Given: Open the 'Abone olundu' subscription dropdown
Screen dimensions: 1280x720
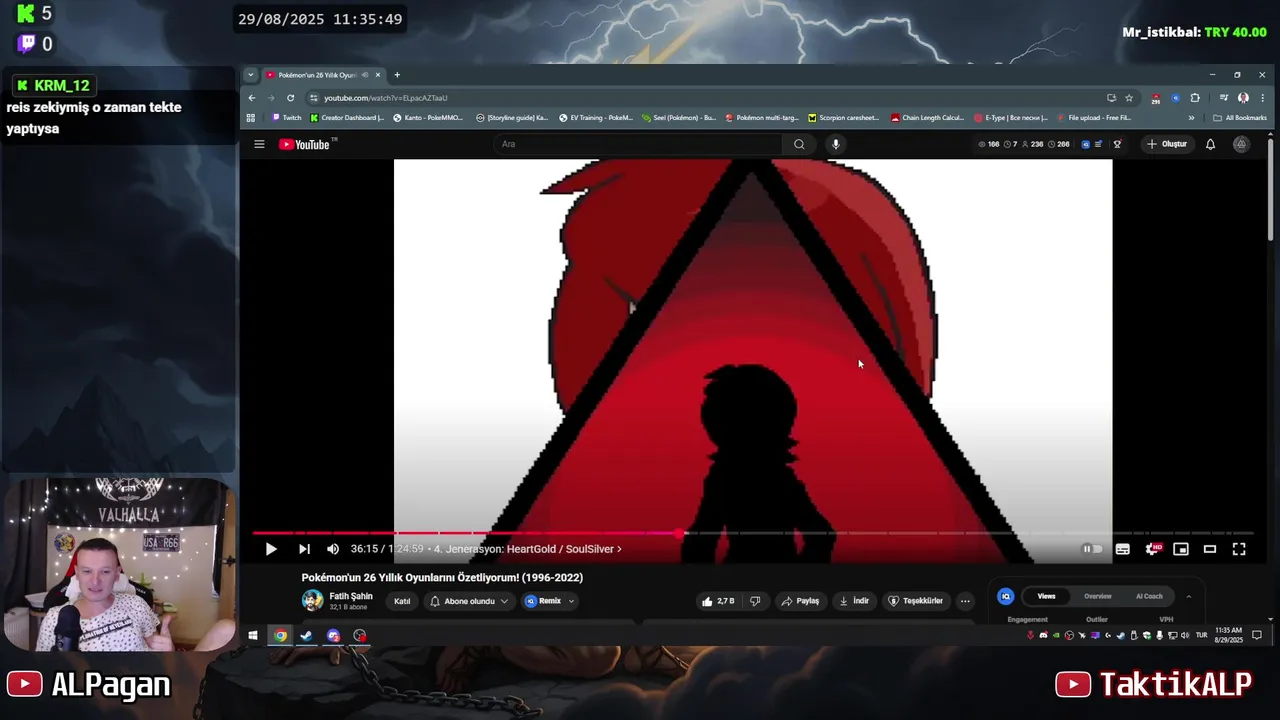Looking at the screenshot, I should point(469,601).
